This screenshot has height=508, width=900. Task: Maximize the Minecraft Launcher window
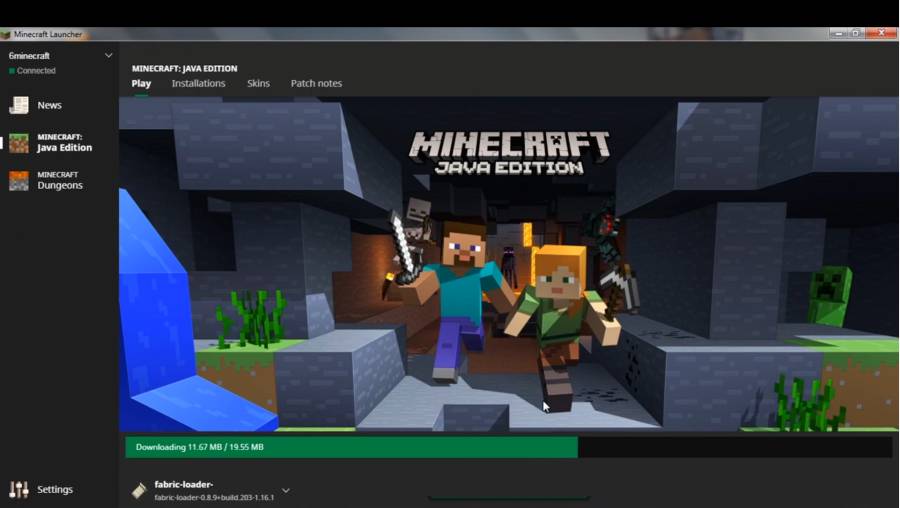856,34
